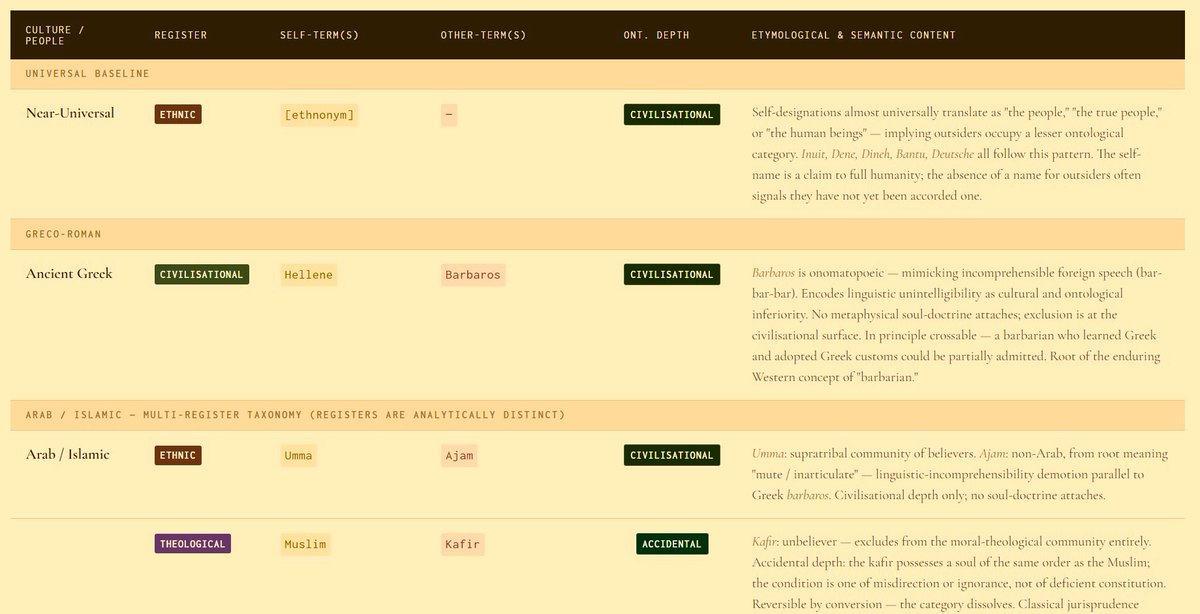The height and width of the screenshot is (614, 1200).
Task: Click the [ethnonym] self-term chip
Action: (x=319, y=115)
